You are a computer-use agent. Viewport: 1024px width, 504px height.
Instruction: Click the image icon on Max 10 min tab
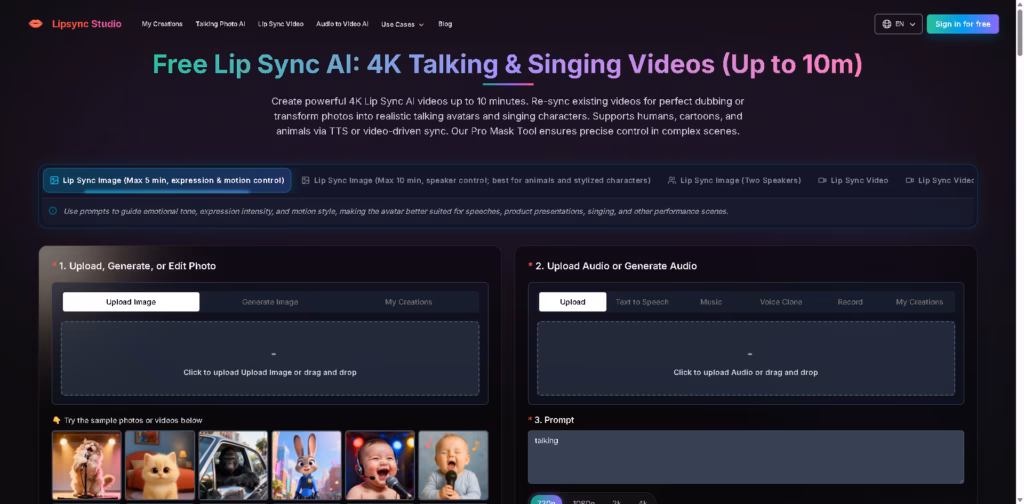click(306, 180)
